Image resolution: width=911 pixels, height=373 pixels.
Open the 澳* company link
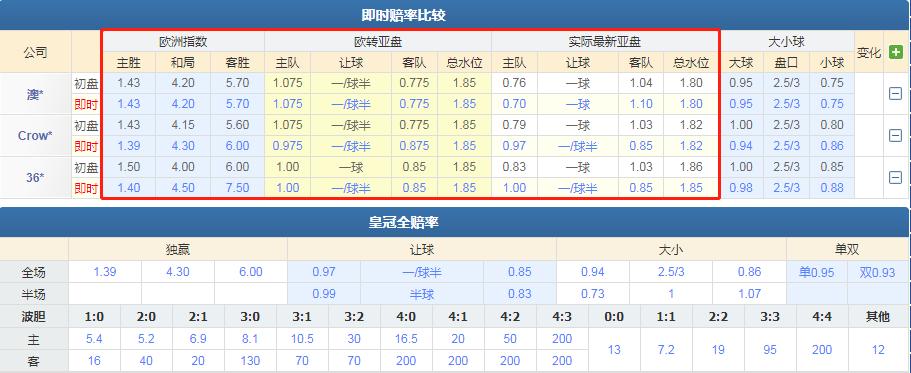[35, 94]
